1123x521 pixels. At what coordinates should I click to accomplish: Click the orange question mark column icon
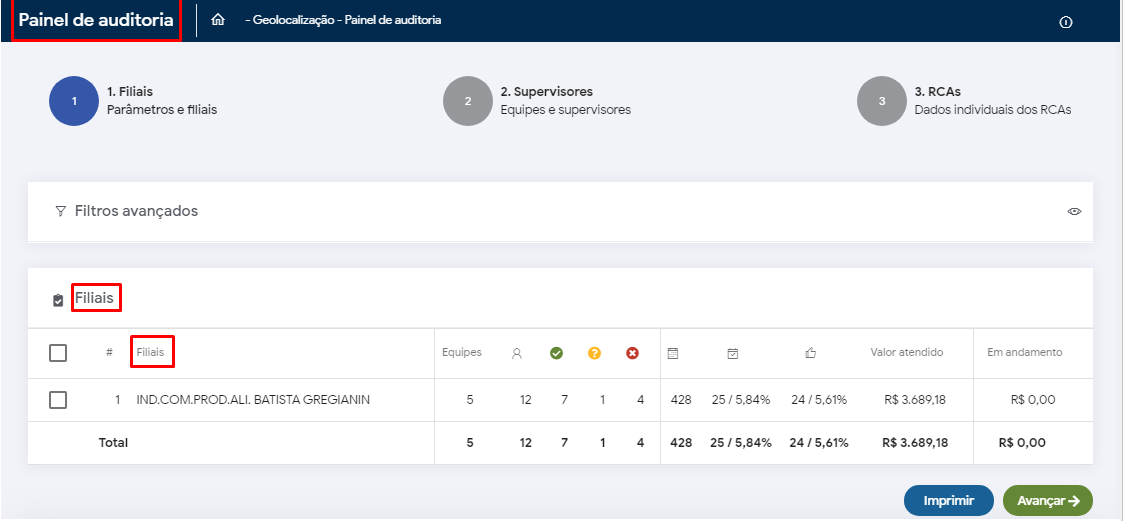(594, 353)
